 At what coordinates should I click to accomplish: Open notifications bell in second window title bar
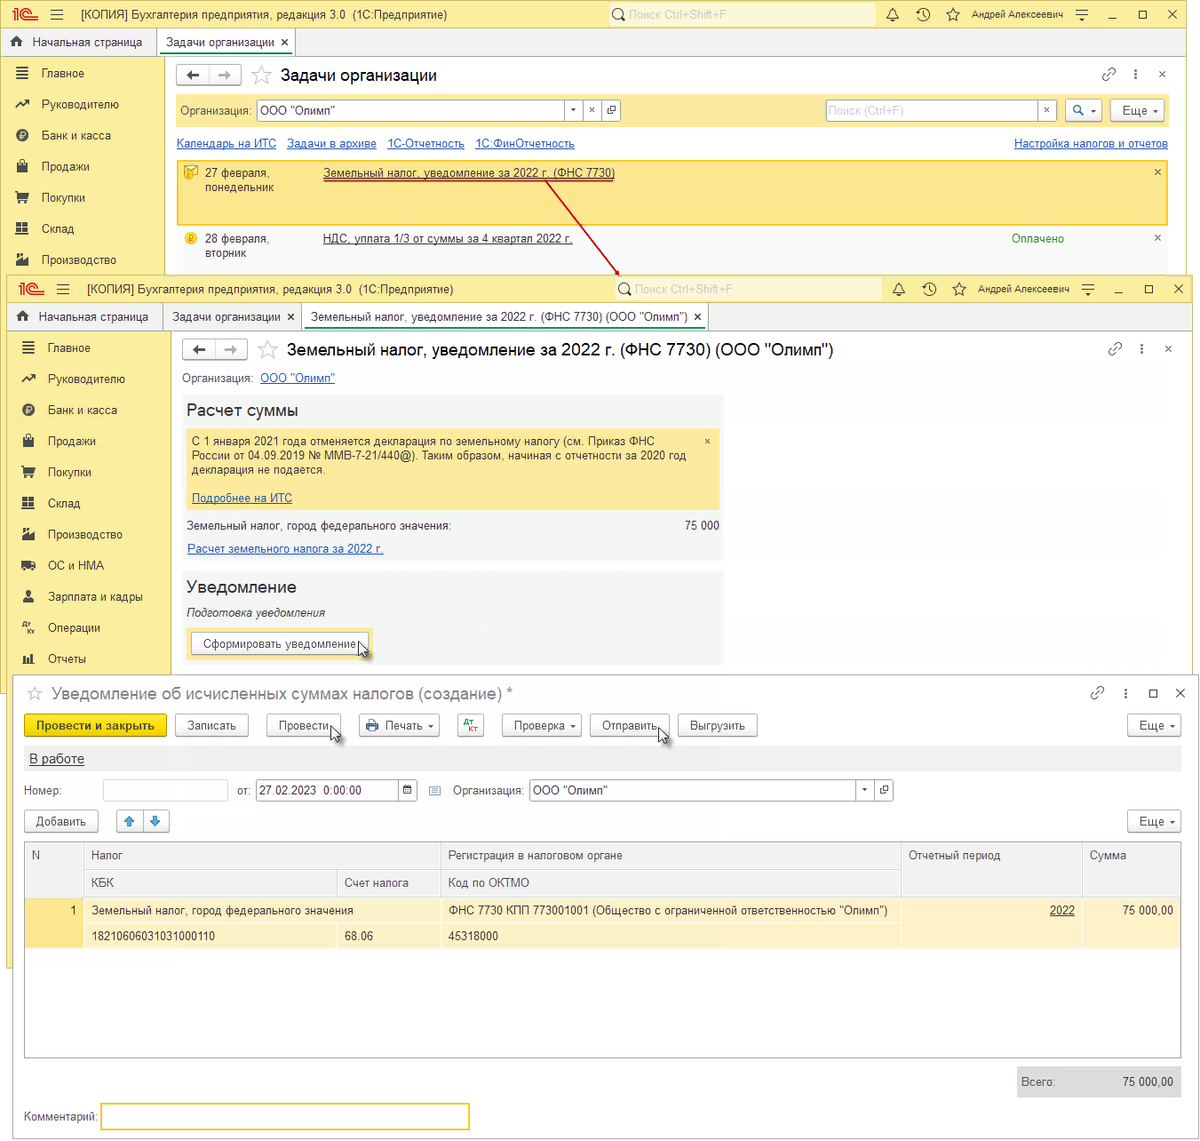tap(899, 289)
